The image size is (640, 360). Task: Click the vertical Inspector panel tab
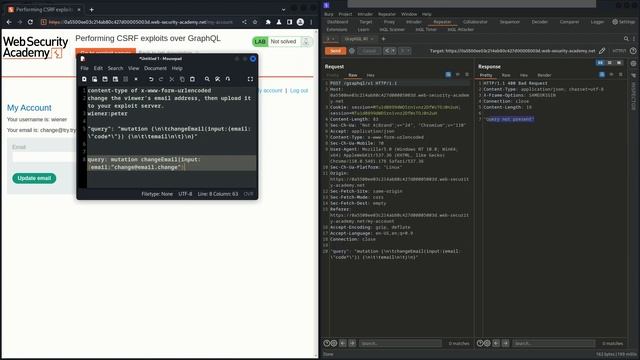633,96
